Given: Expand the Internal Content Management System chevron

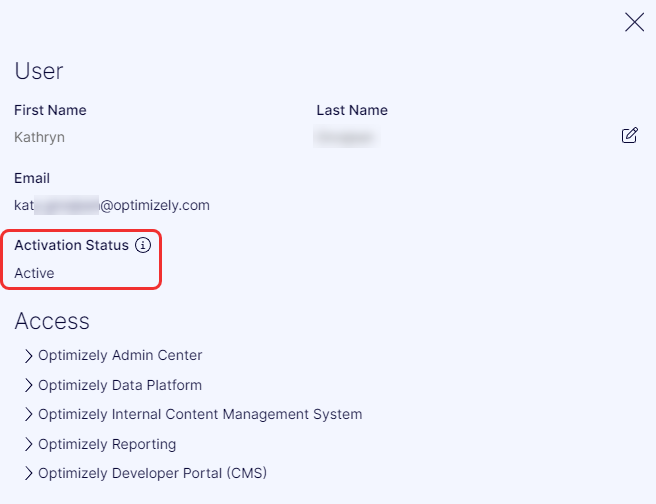Looking at the screenshot, I should pyautogui.click(x=28, y=414).
